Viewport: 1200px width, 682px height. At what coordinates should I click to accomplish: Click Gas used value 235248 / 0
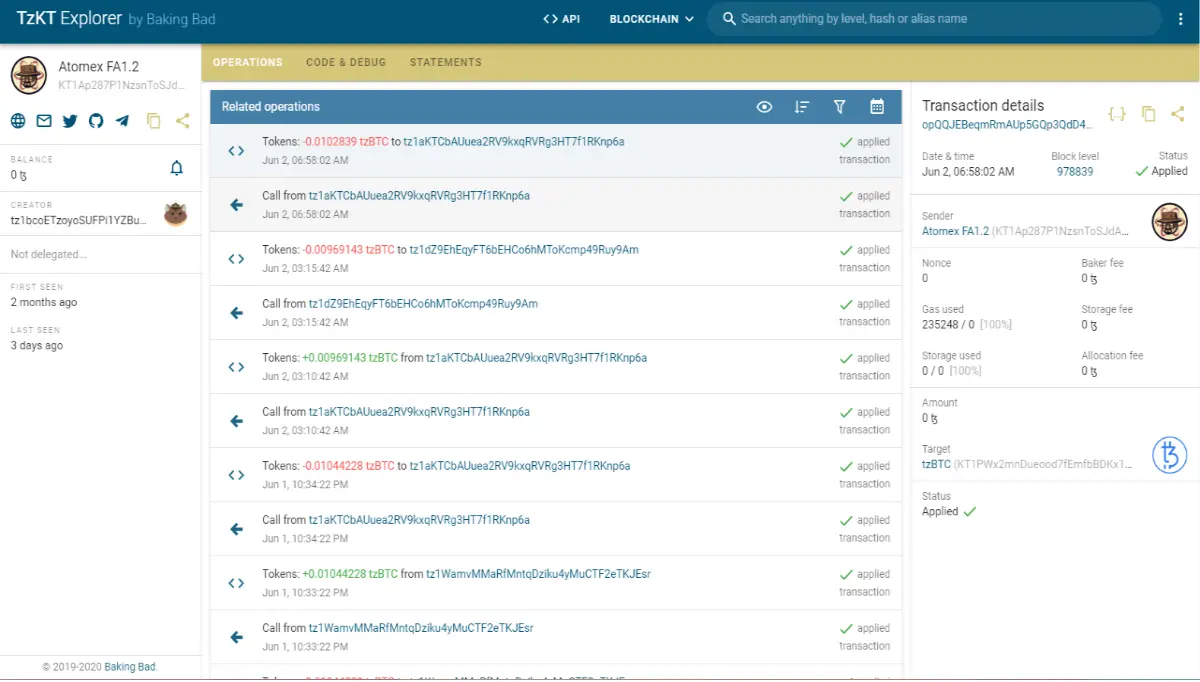(x=948, y=325)
